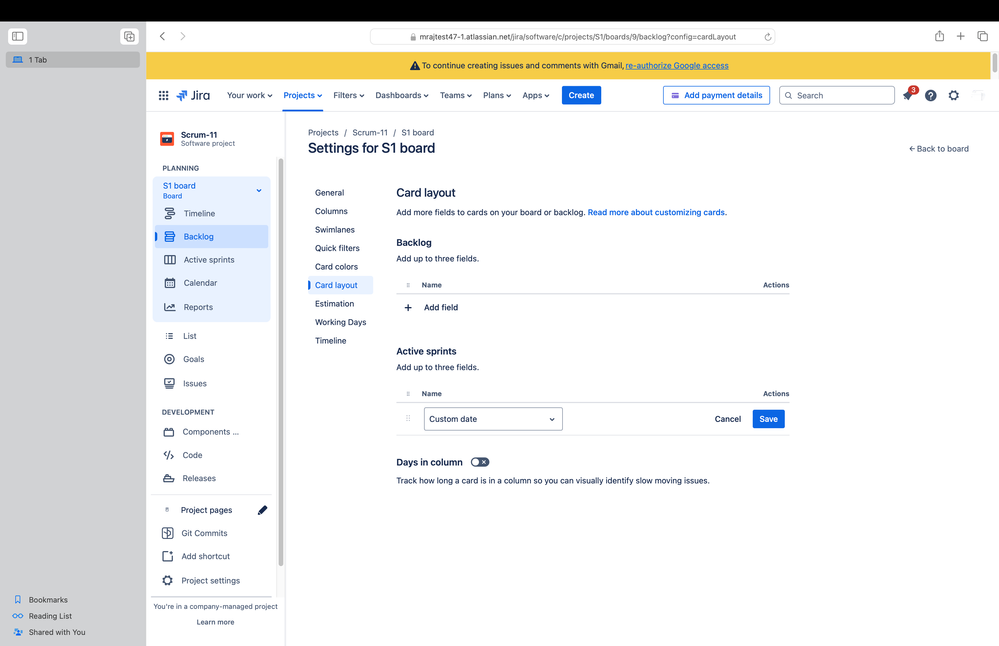Collapse the S1 board chevron
Screen dimensions: 999x646
(259, 190)
